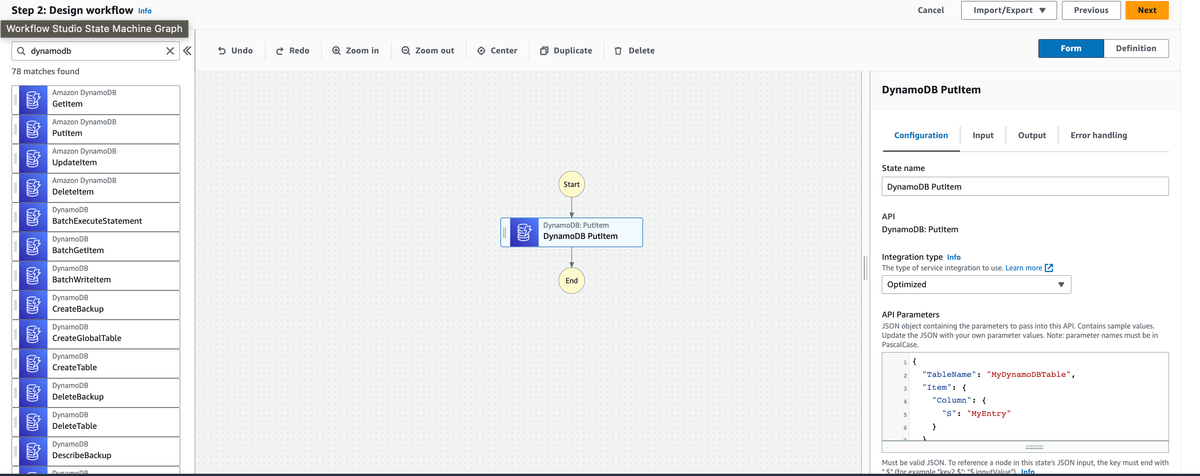Click the 'API Parameters' label
Image resolution: width=1200 pixels, height=476 pixels.
point(911,315)
